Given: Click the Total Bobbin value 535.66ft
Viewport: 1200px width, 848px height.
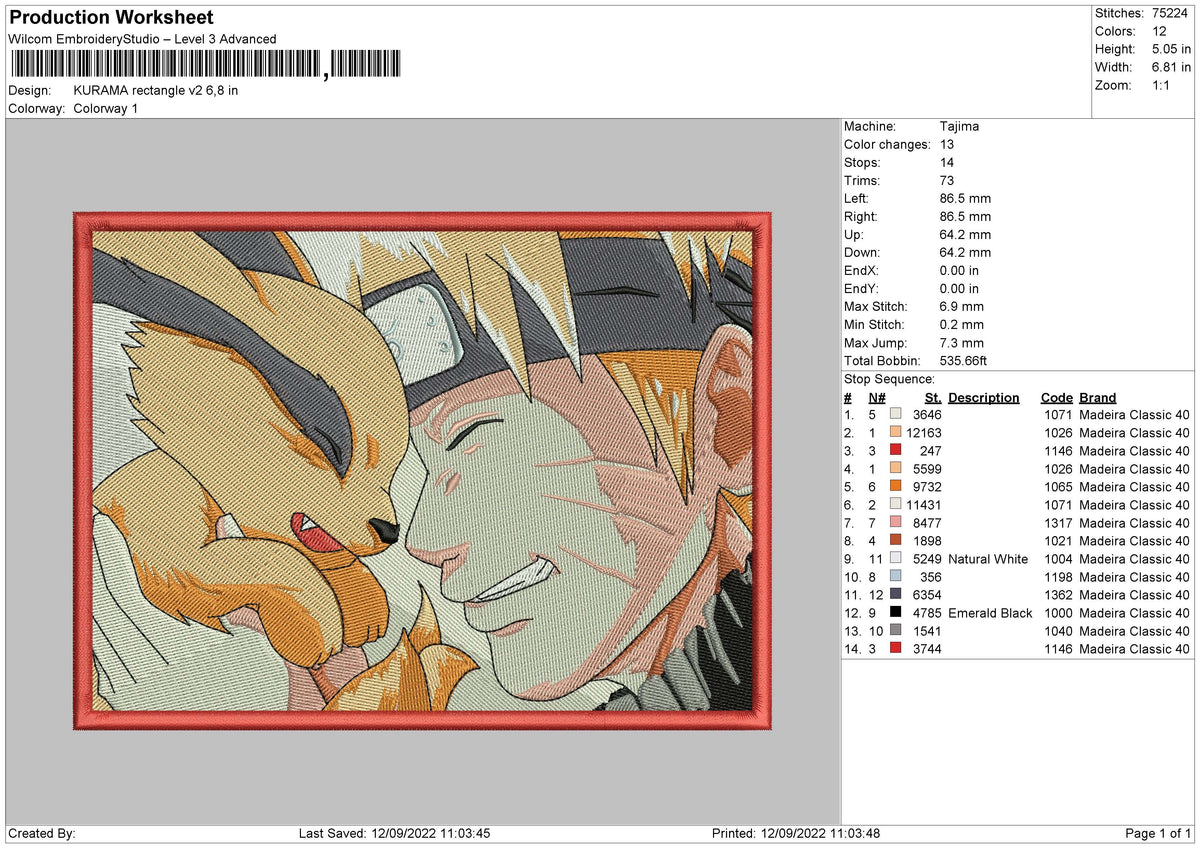Looking at the screenshot, I should pyautogui.click(x=964, y=361).
